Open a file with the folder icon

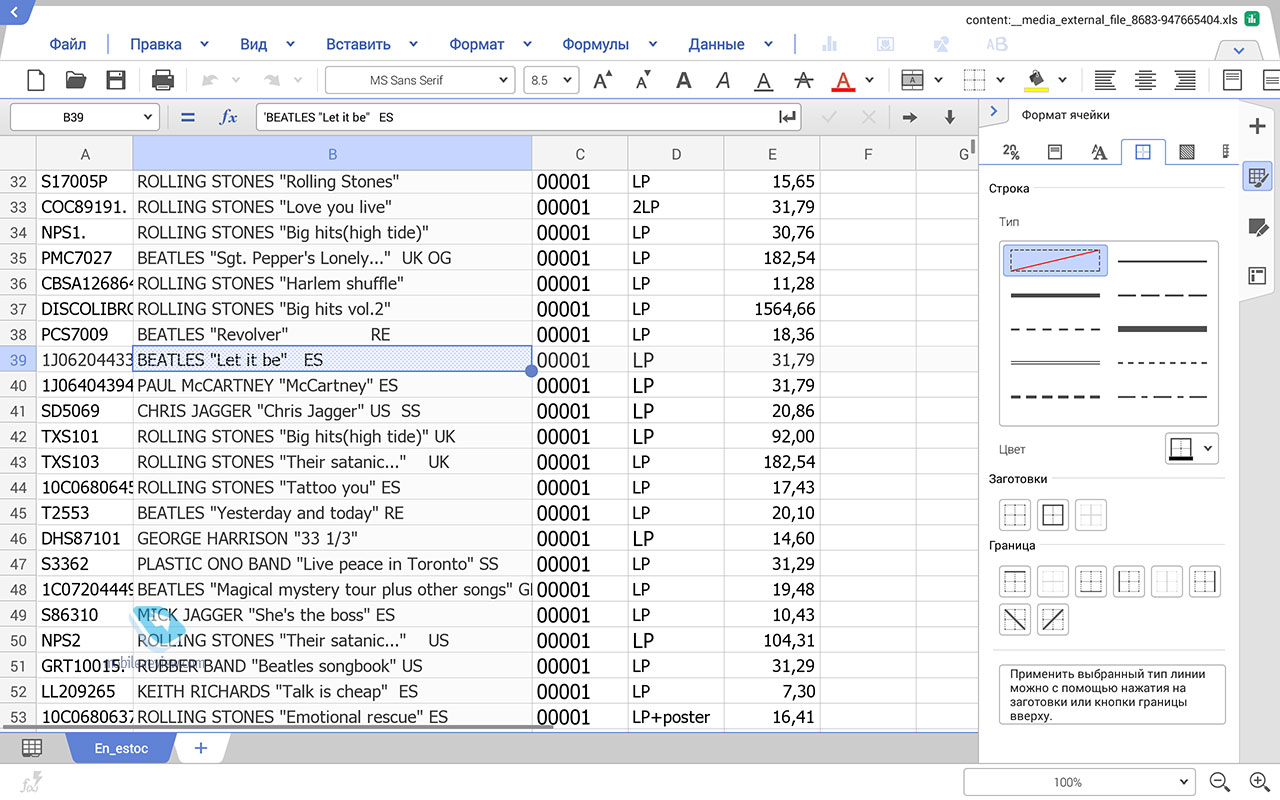(x=76, y=80)
